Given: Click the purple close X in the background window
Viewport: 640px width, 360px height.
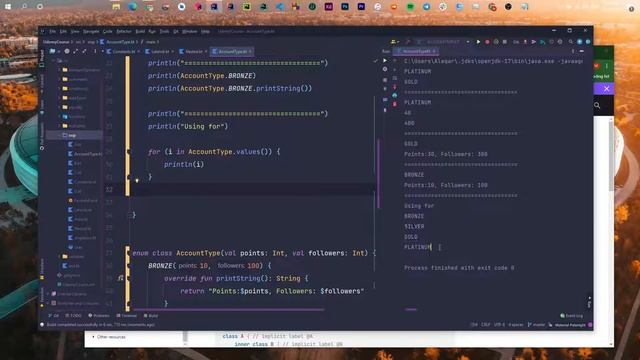Looking at the screenshot, I should [x=607, y=89].
